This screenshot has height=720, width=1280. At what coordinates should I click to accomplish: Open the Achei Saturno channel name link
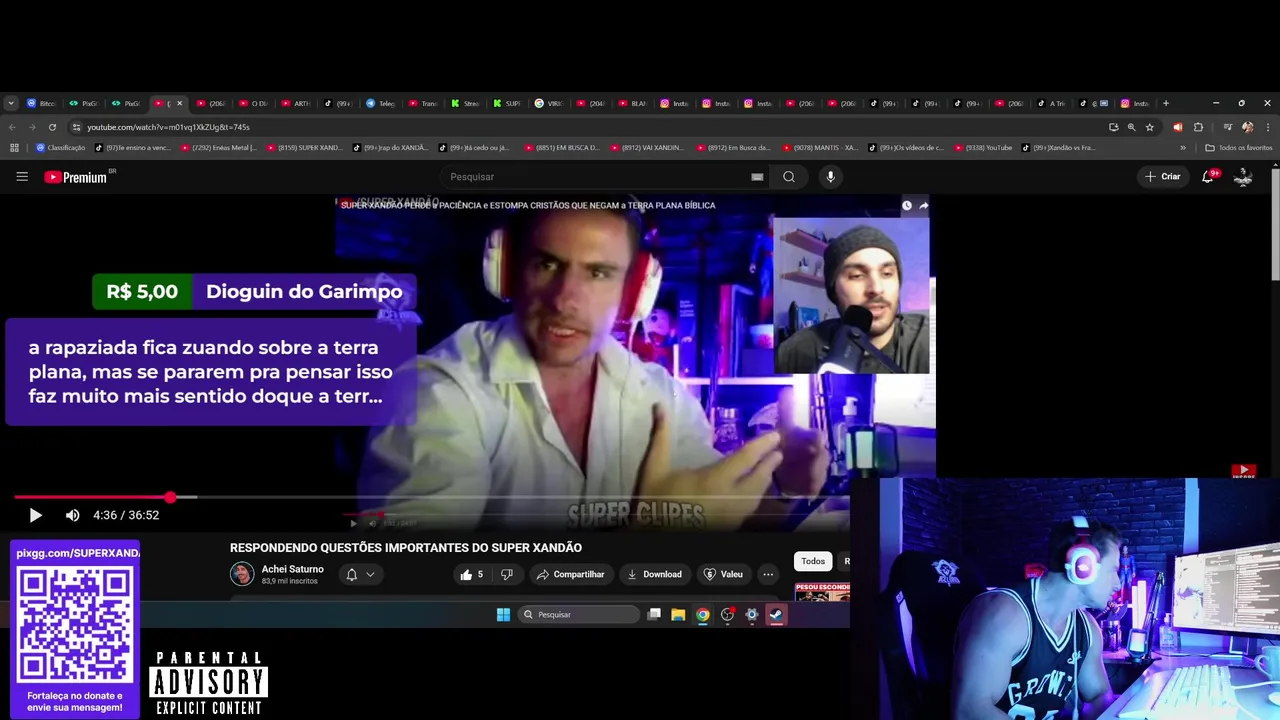click(292, 569)
